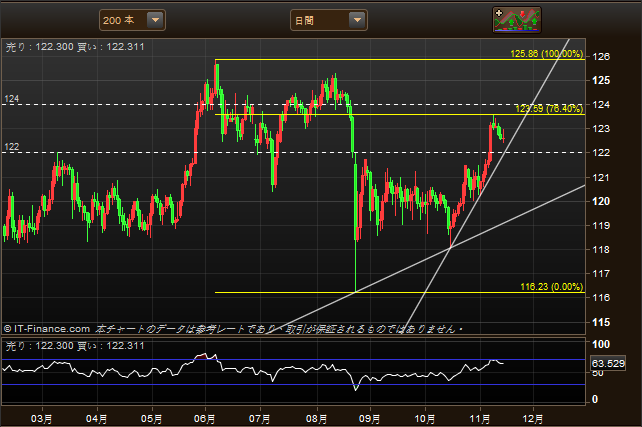Viewport: 642px width, 427px height.
Task: Click the 120 price axis label
Action: [601, 201]
